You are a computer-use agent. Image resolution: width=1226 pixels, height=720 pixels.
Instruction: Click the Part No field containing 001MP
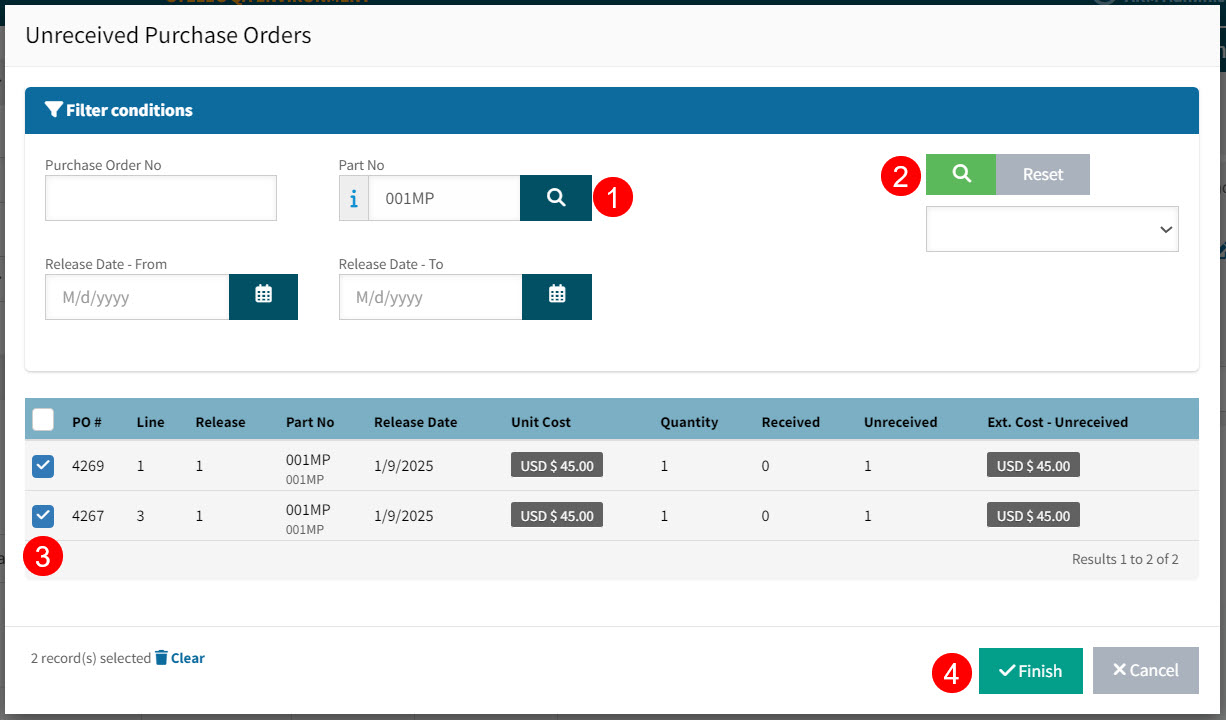point(443,198)
